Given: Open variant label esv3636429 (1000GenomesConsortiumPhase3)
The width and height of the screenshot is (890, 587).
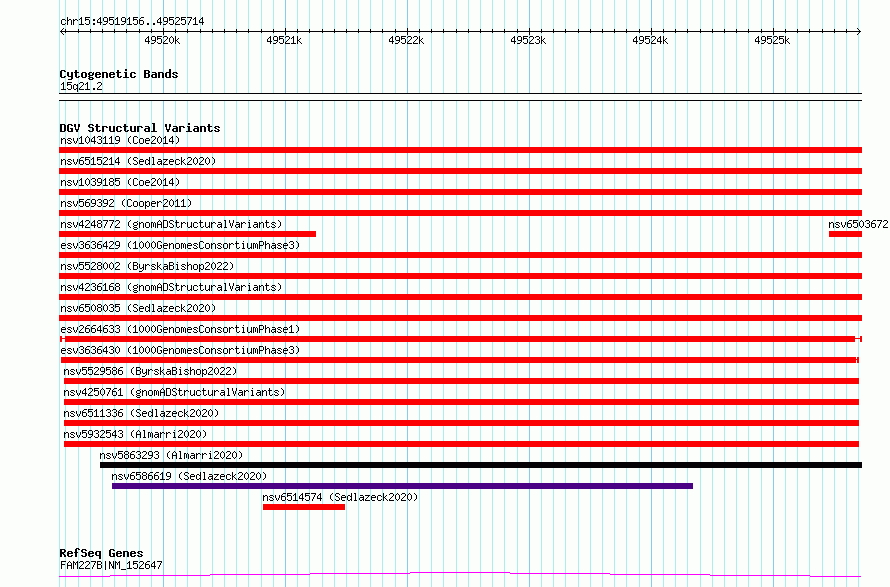Looking at the screenshot, I should coord(180,245).
